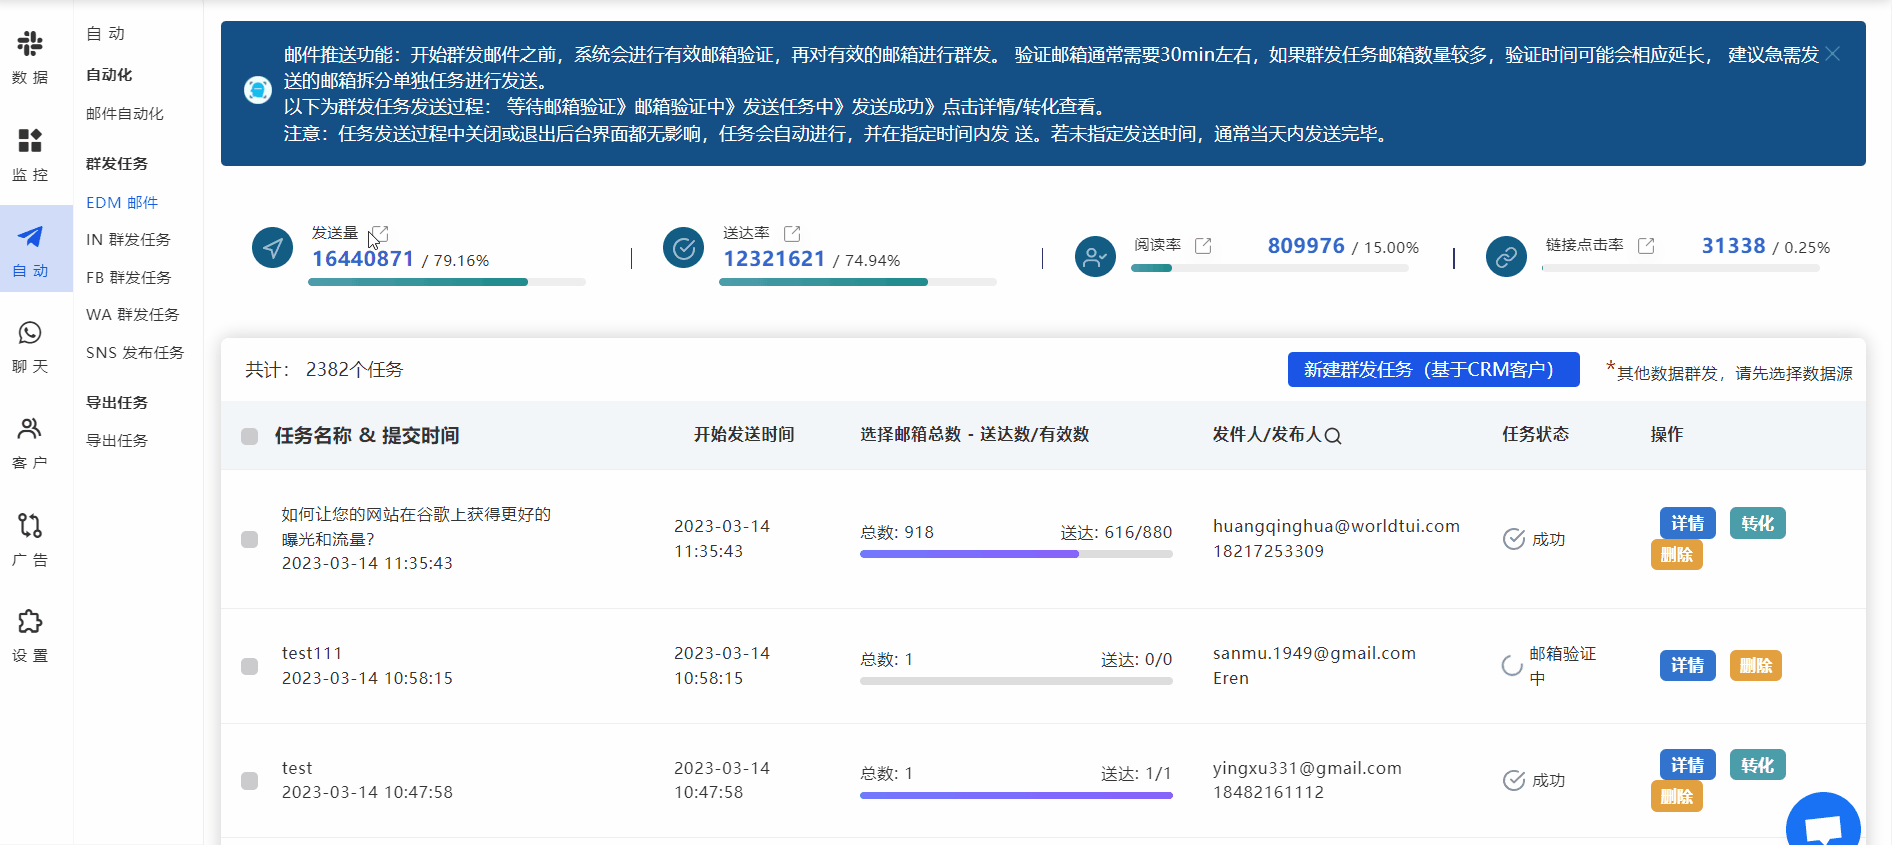Click the 开始发送时间 column header
Image resolution: width=1892 pixels, height=845 pixels.
pos(744,434)
